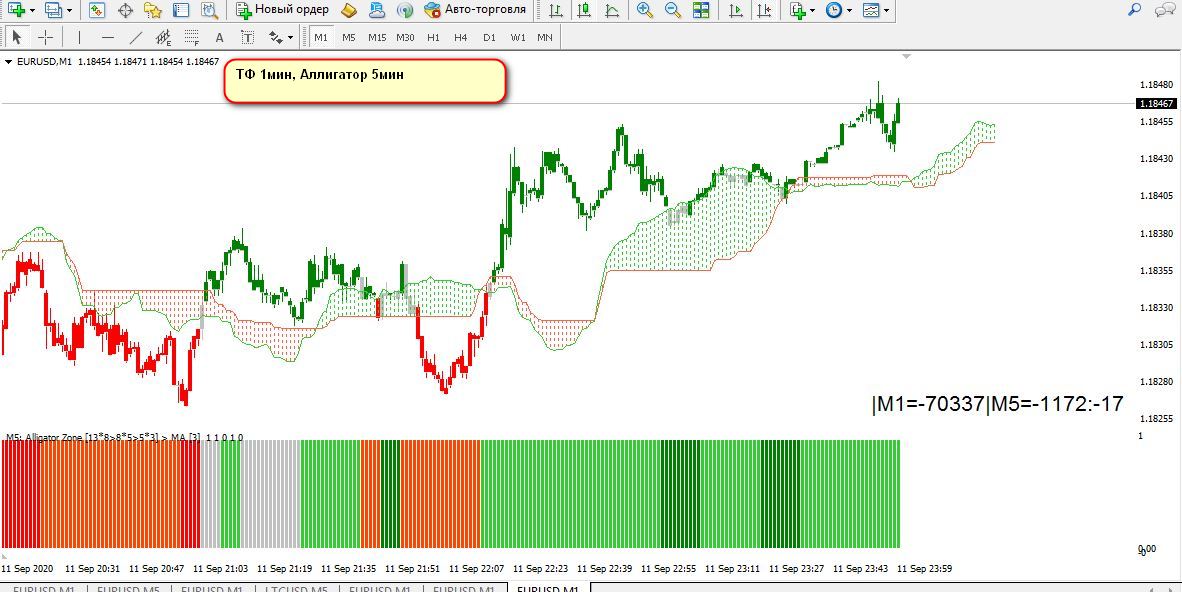The width and height of the screenshot is (1182, 592).
Task: Open the Market Watch window
Action: click(x=97, y=10)
